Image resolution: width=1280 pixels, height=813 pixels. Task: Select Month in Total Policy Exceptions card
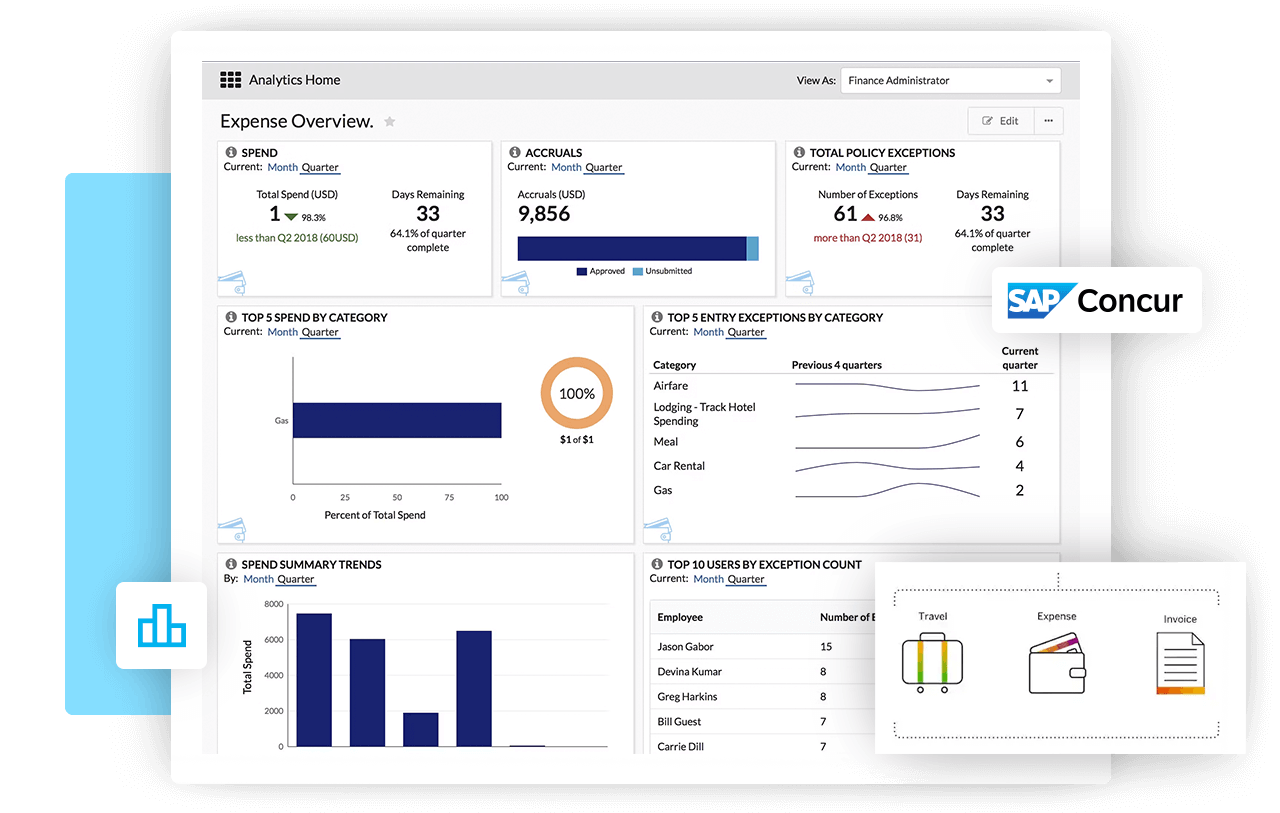850,168
